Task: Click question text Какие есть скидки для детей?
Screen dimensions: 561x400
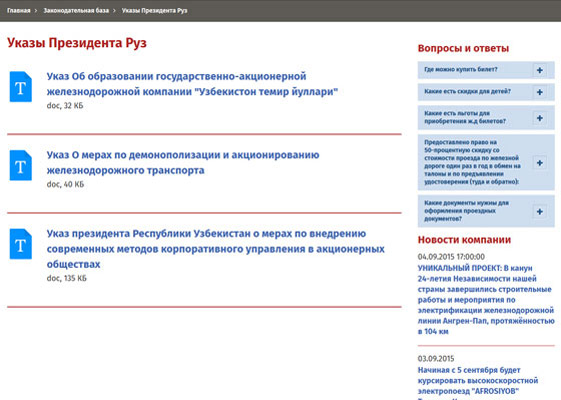Action: pyautogui.click(x=467, y=92)
